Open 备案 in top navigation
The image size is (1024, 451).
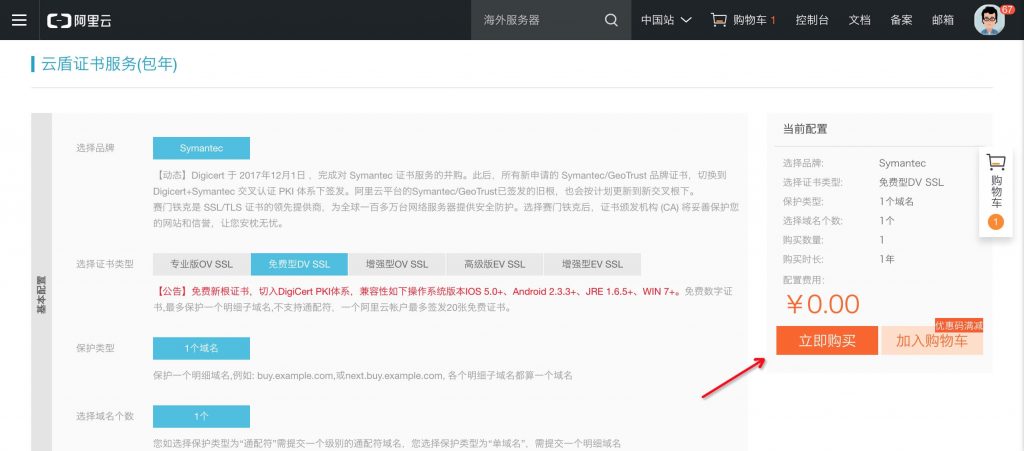tap(901, 20)
